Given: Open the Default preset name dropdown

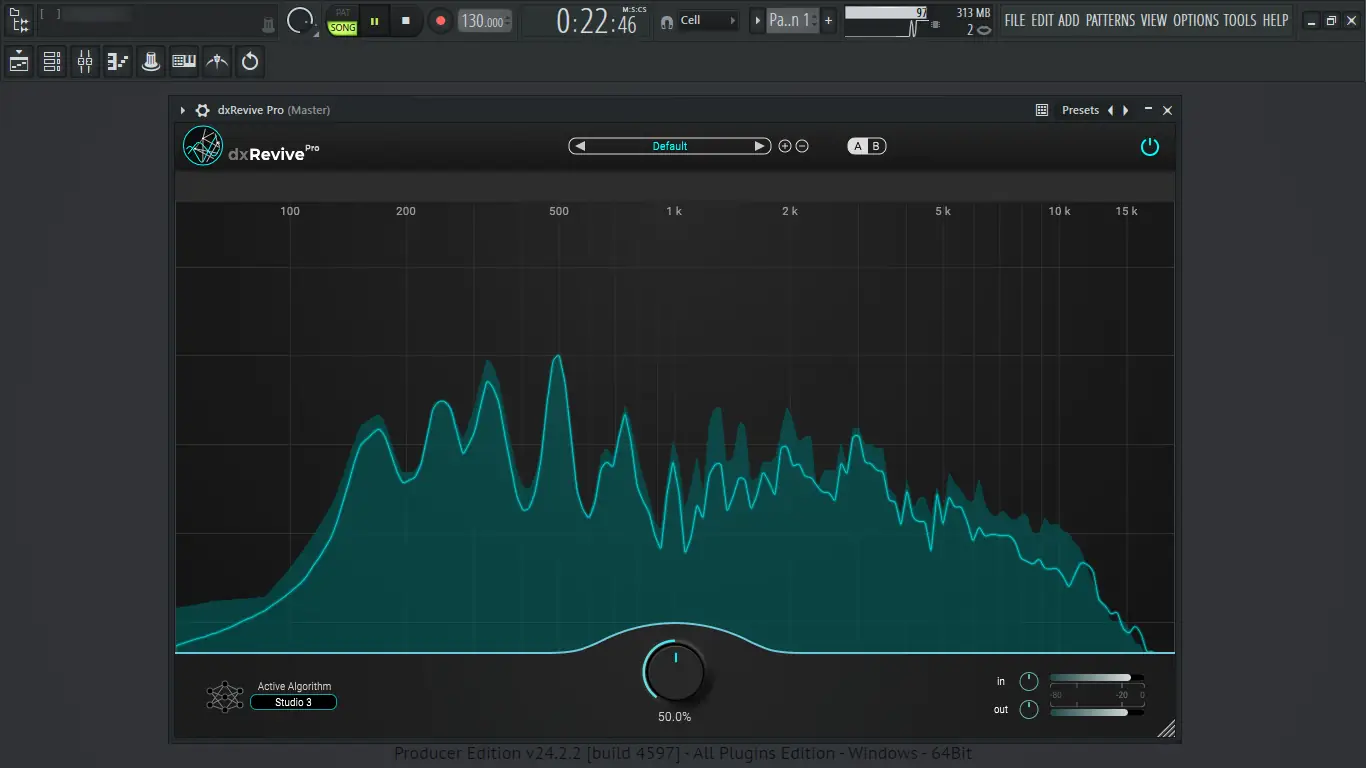Looking at the screenshot, I should point(670,146).
